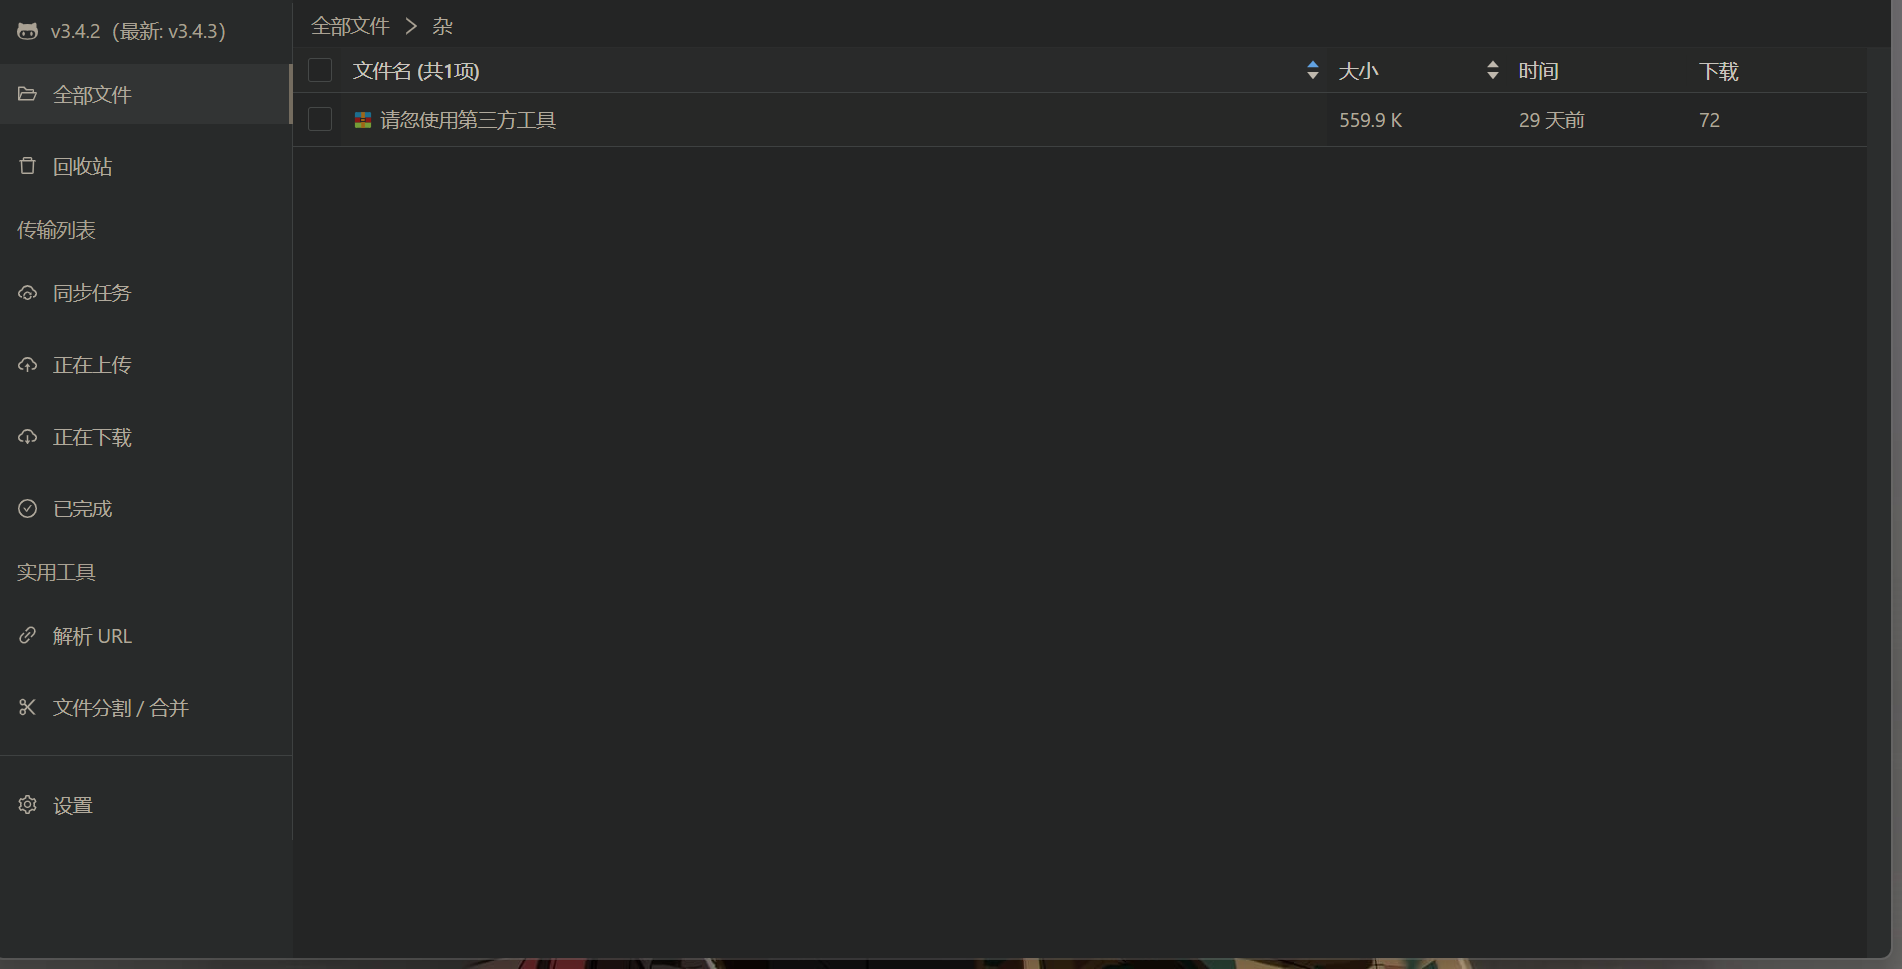Click the 正在下载 download cloud icon

28,437
